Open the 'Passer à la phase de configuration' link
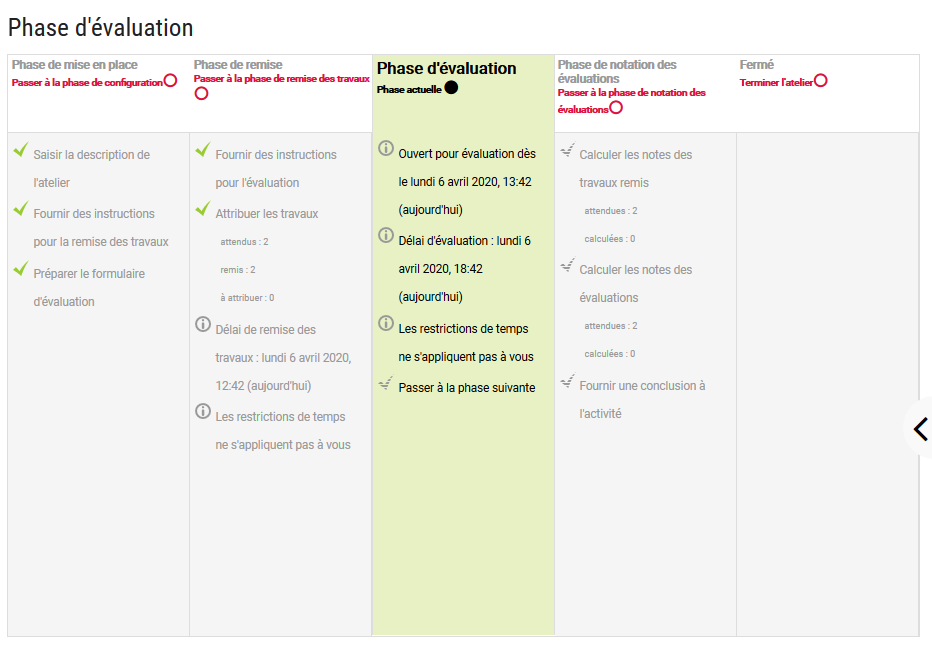 coord(87,83)
